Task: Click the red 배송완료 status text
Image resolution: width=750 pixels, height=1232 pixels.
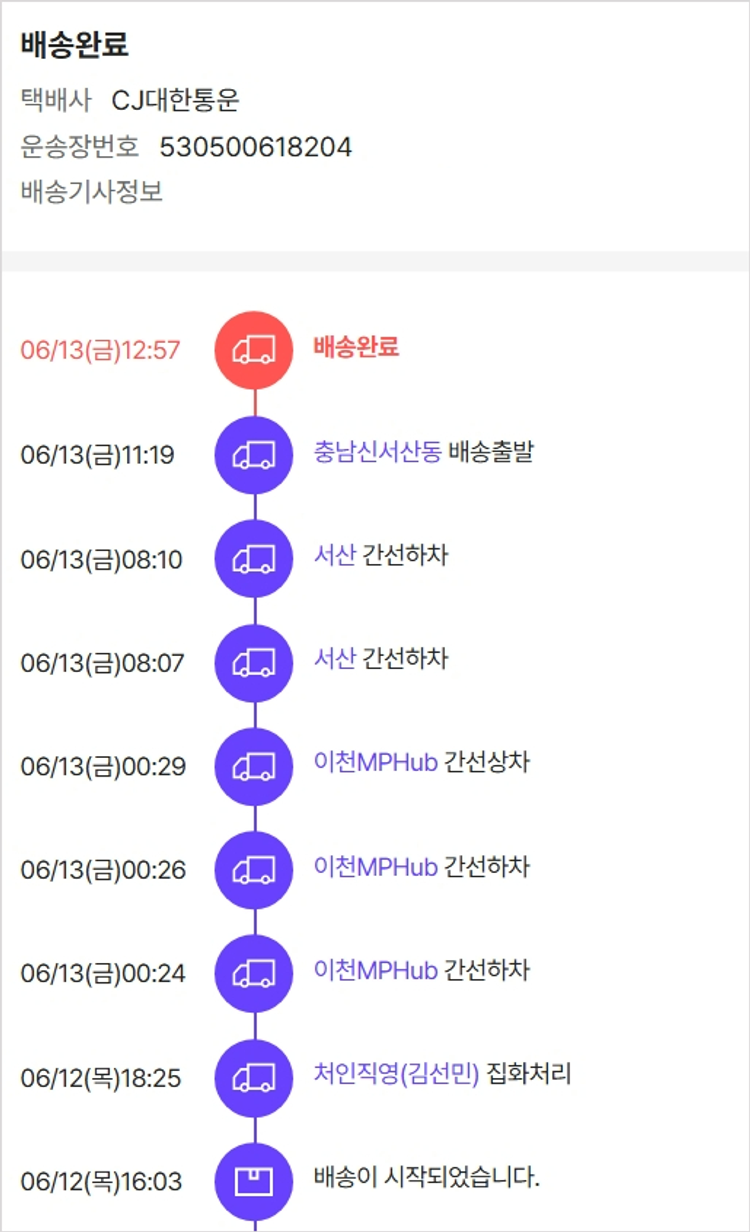Action: (x=356, y=347)
